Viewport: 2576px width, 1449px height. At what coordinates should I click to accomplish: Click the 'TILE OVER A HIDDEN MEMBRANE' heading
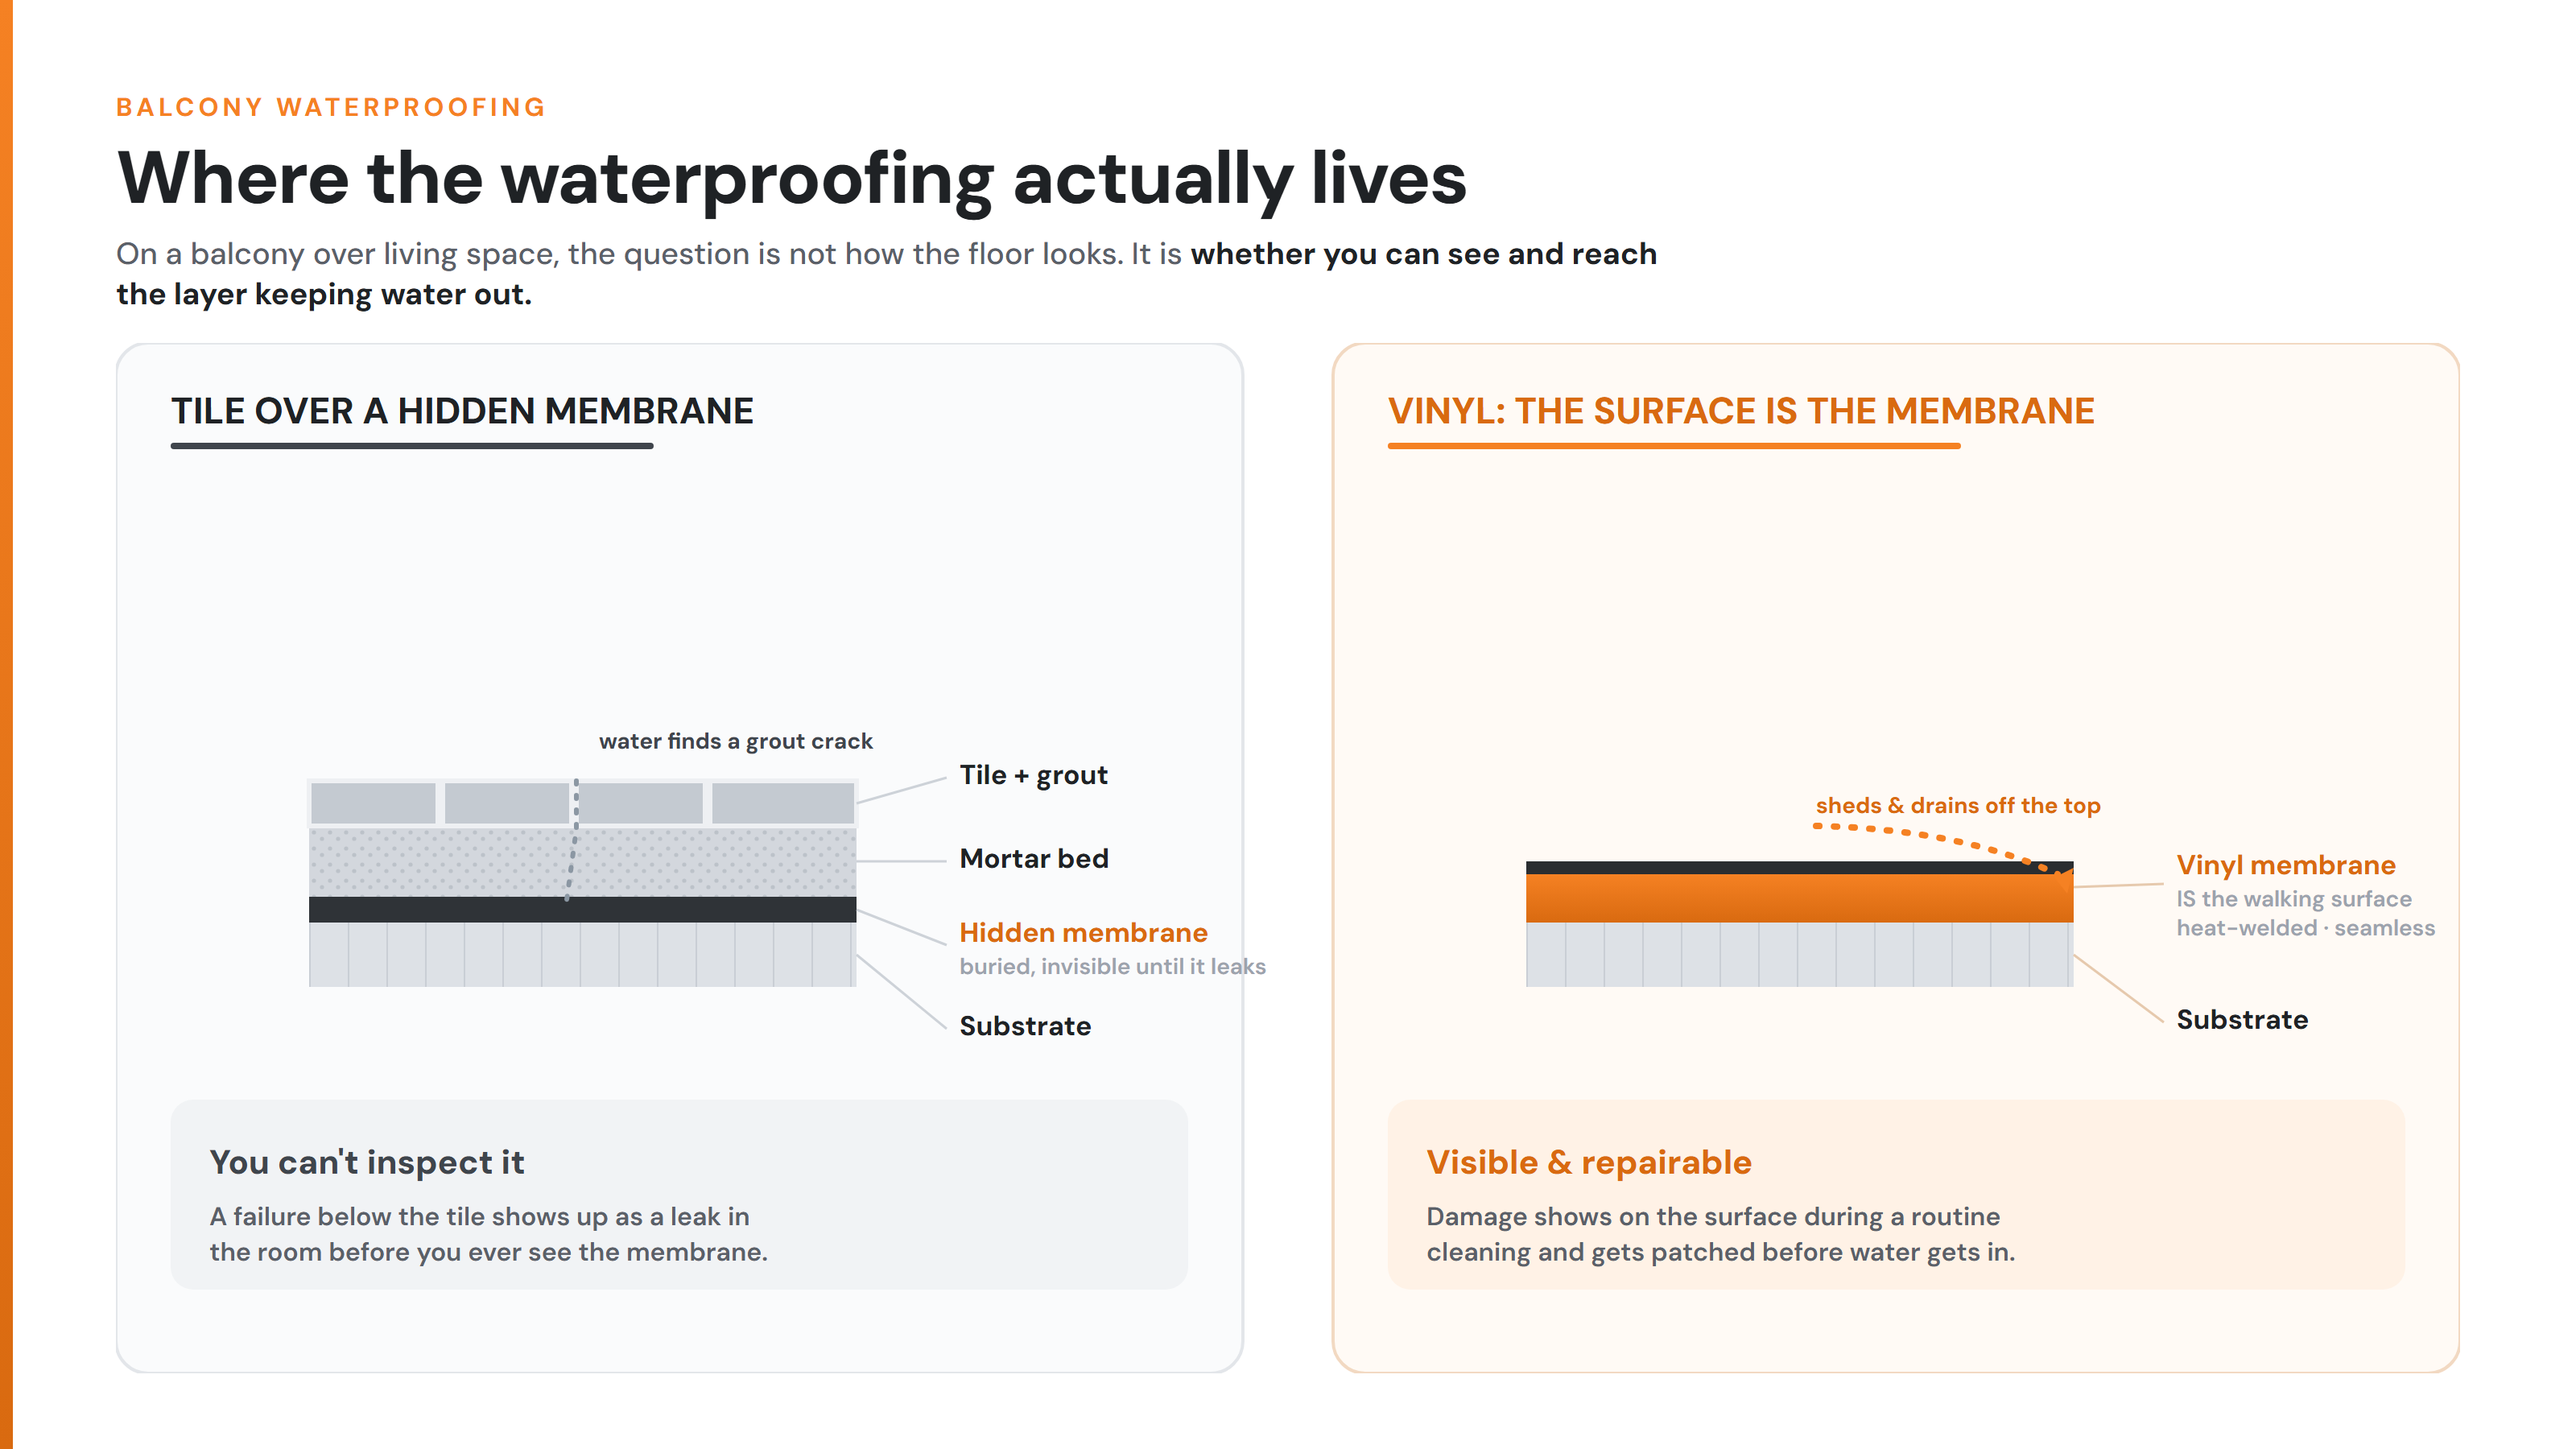click(462, 411)
